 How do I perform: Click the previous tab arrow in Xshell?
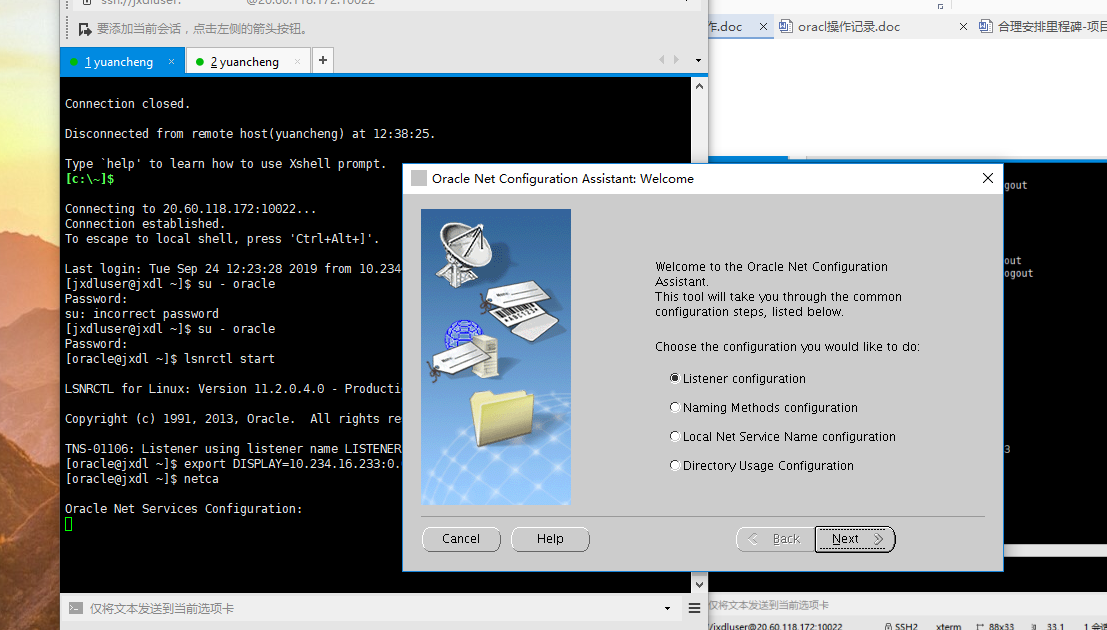point(662,60)
